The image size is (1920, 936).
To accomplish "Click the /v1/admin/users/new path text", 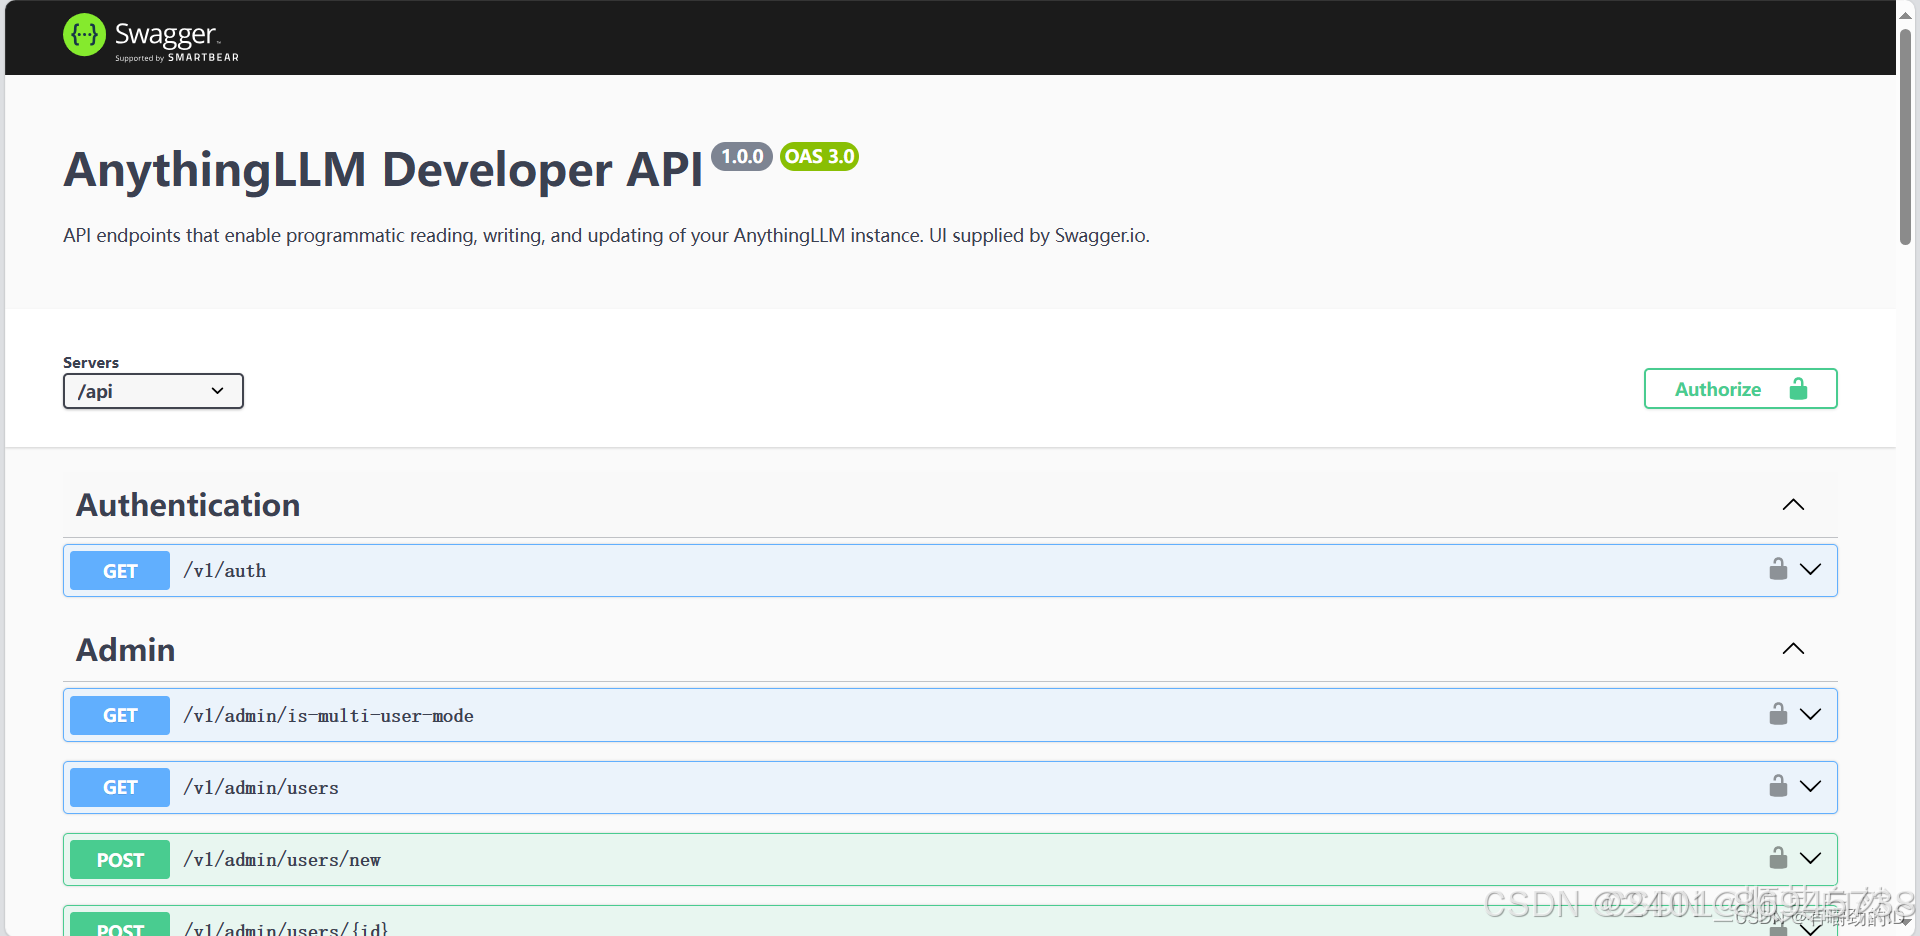I will tap(282, 860).
